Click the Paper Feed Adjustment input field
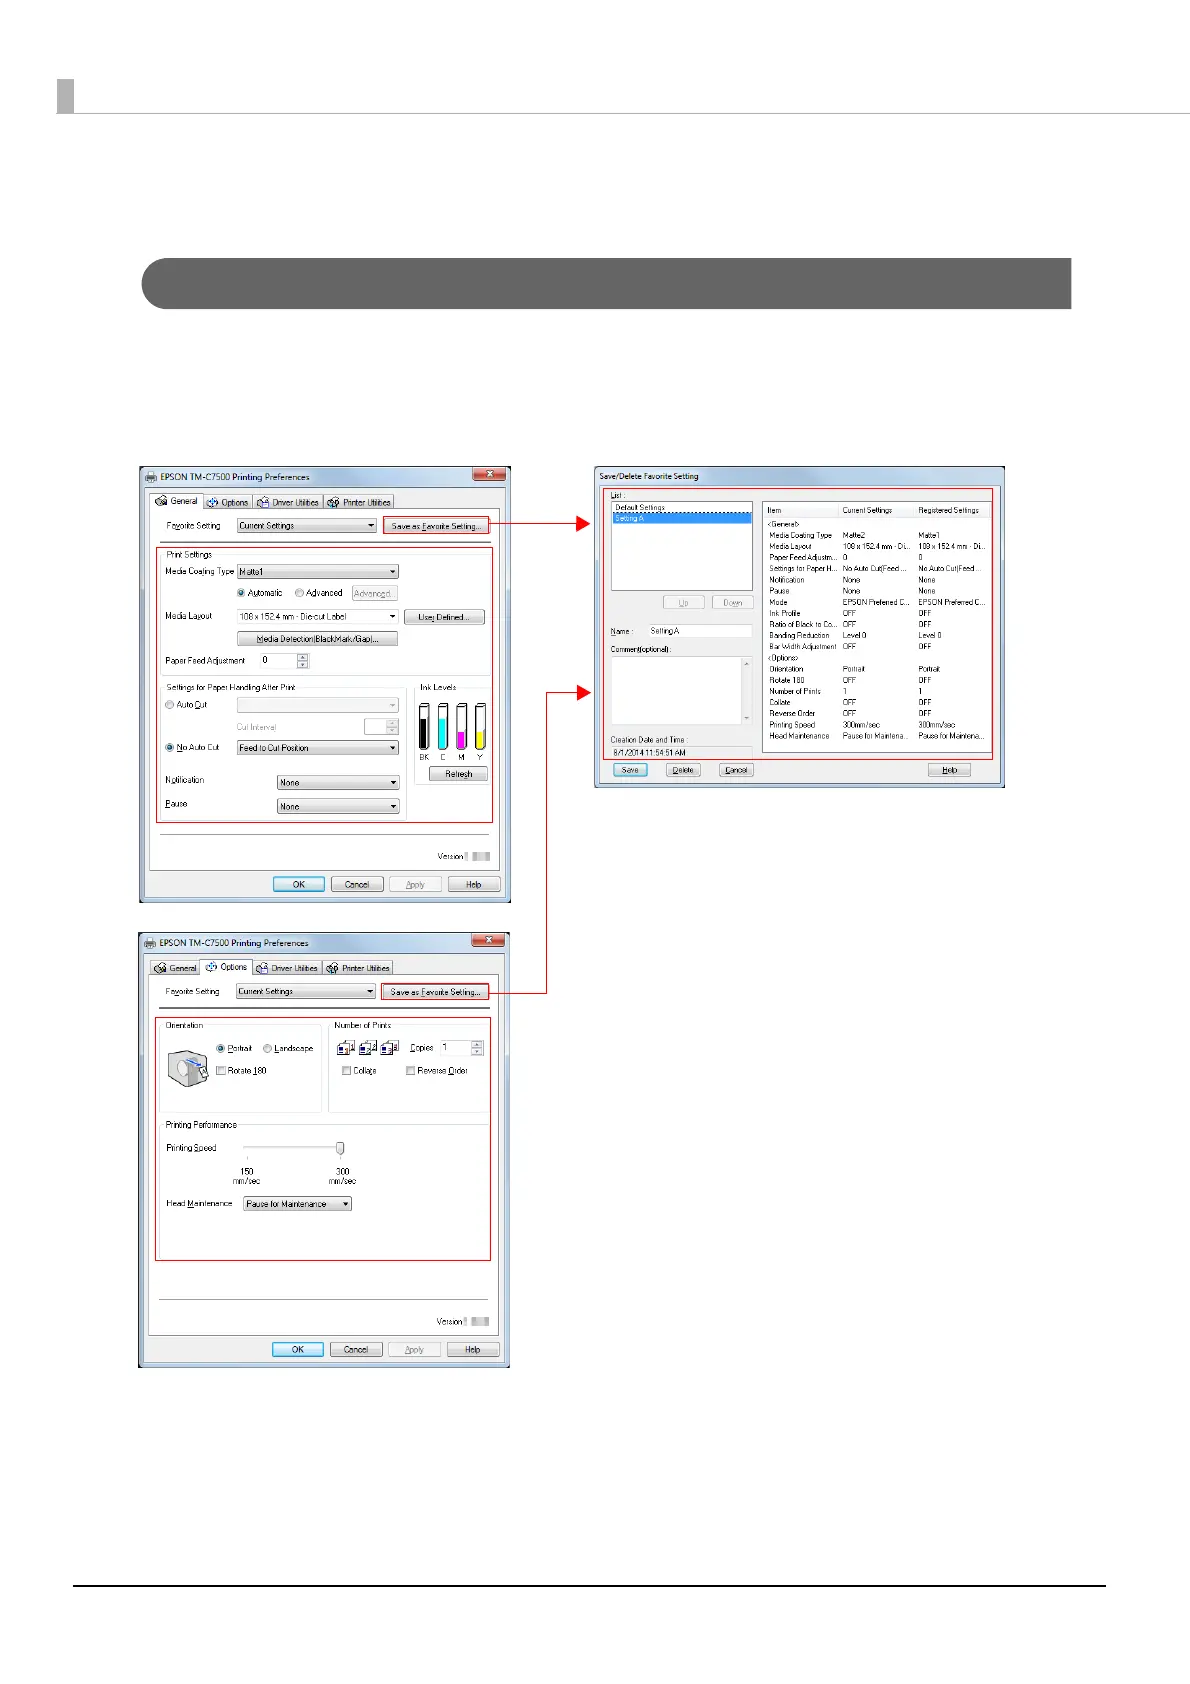The height and width of the screenshot is (1684, 1190). tap(278, 661)
